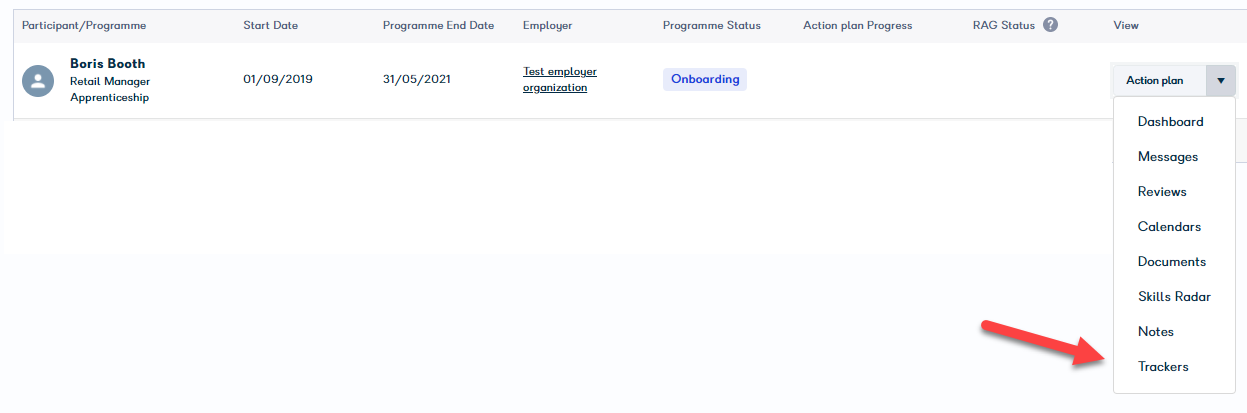
Task: Click the Programme Status column header
Action: (711, 26)
